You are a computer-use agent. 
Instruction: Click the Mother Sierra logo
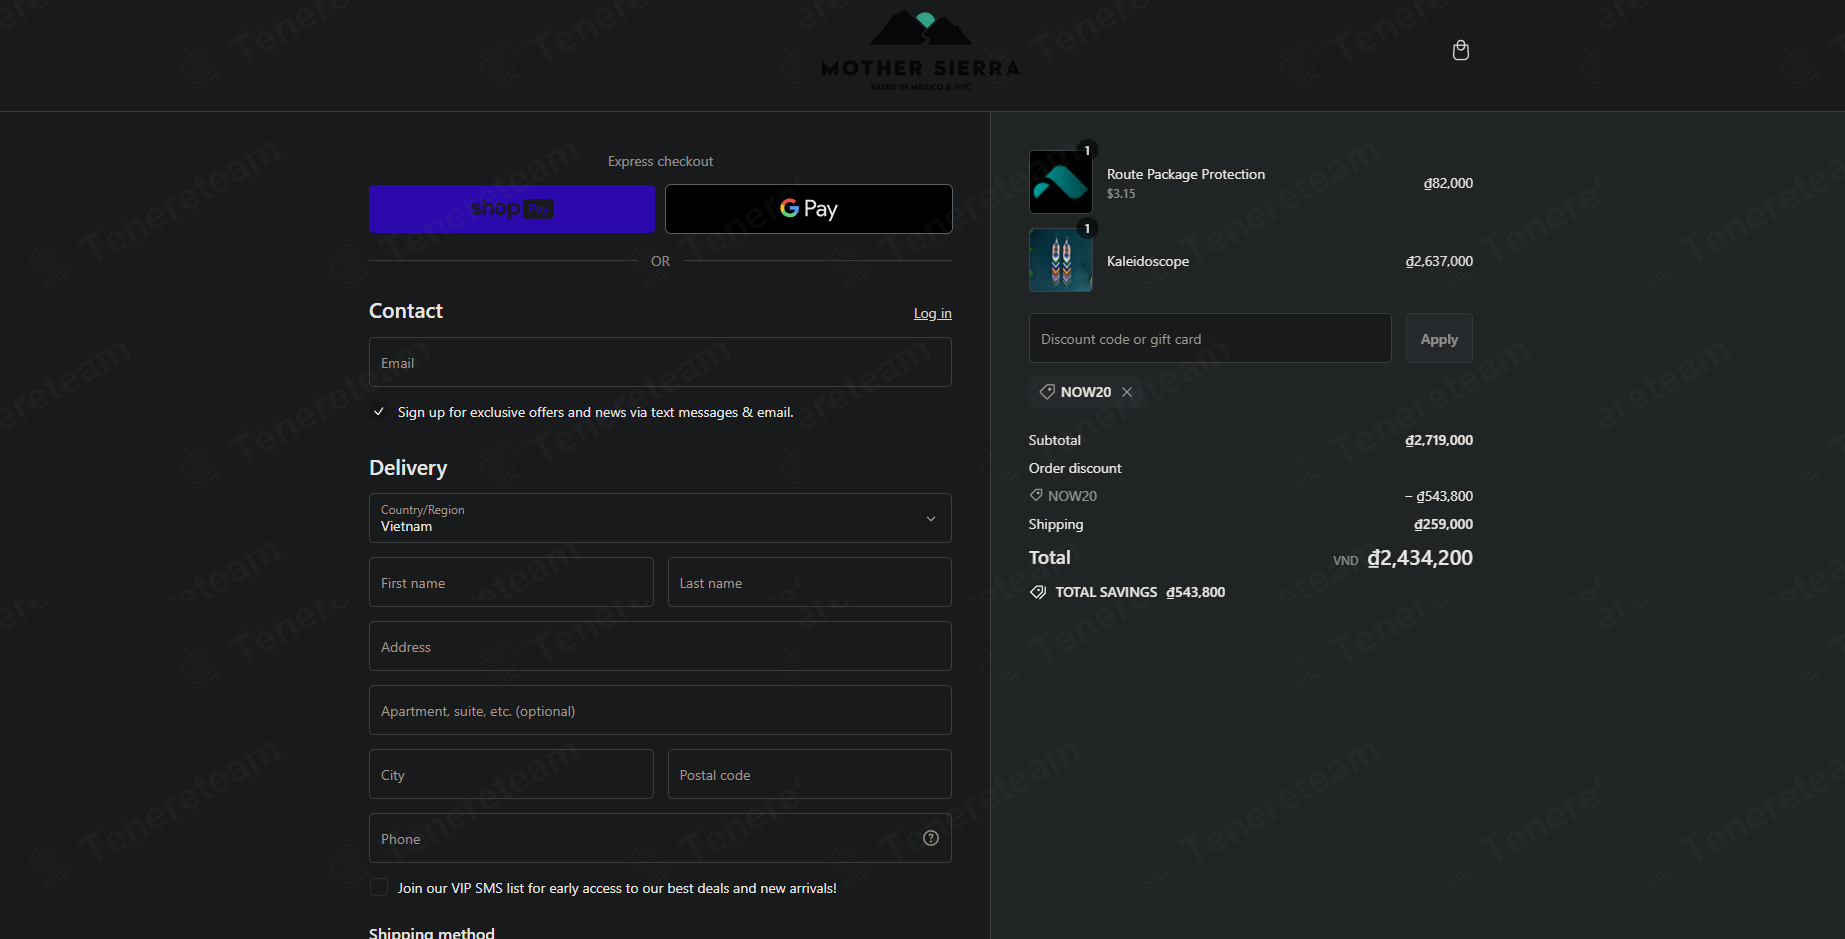[920, 50]
